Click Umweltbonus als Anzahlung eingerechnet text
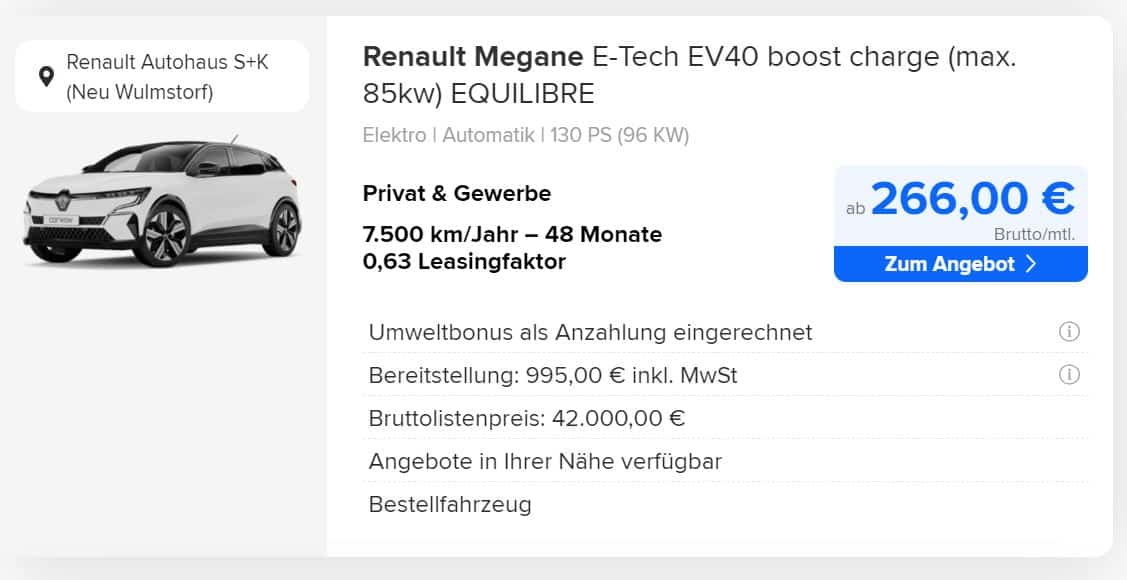The image size is (1127, 580). pyautogui.click(x=590, y=333)
